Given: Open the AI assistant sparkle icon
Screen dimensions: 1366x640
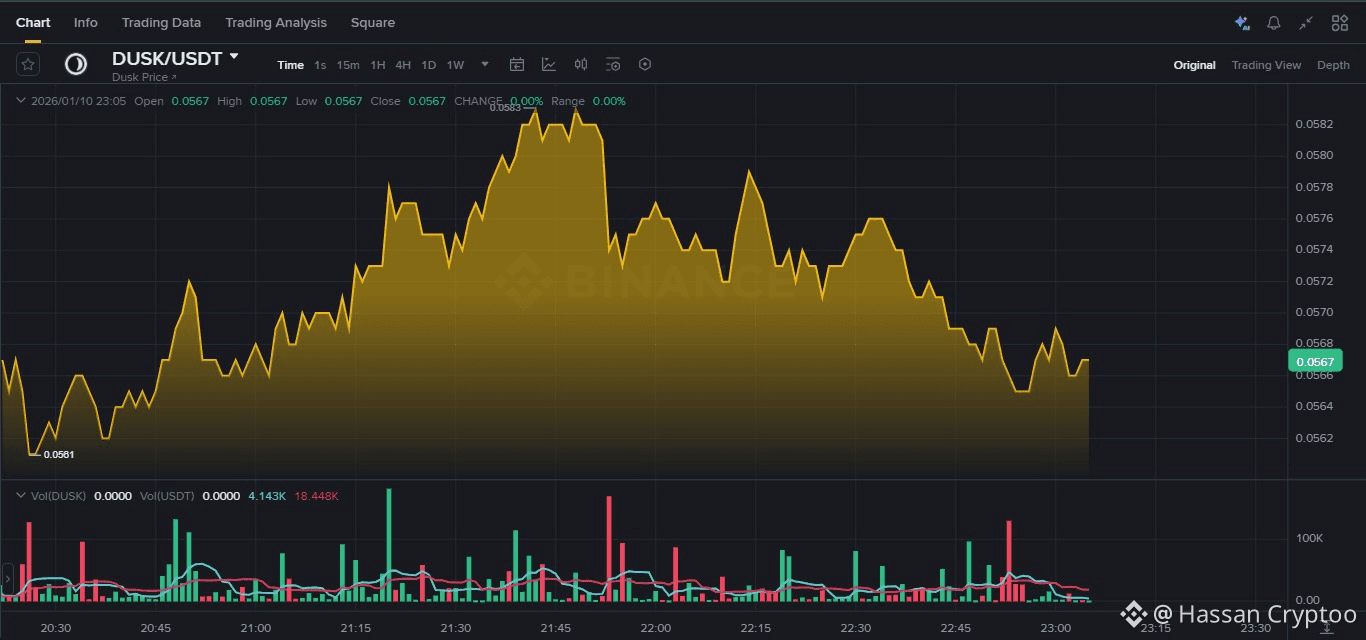Looking at the screenshot, I should (x=1242, y=22).
